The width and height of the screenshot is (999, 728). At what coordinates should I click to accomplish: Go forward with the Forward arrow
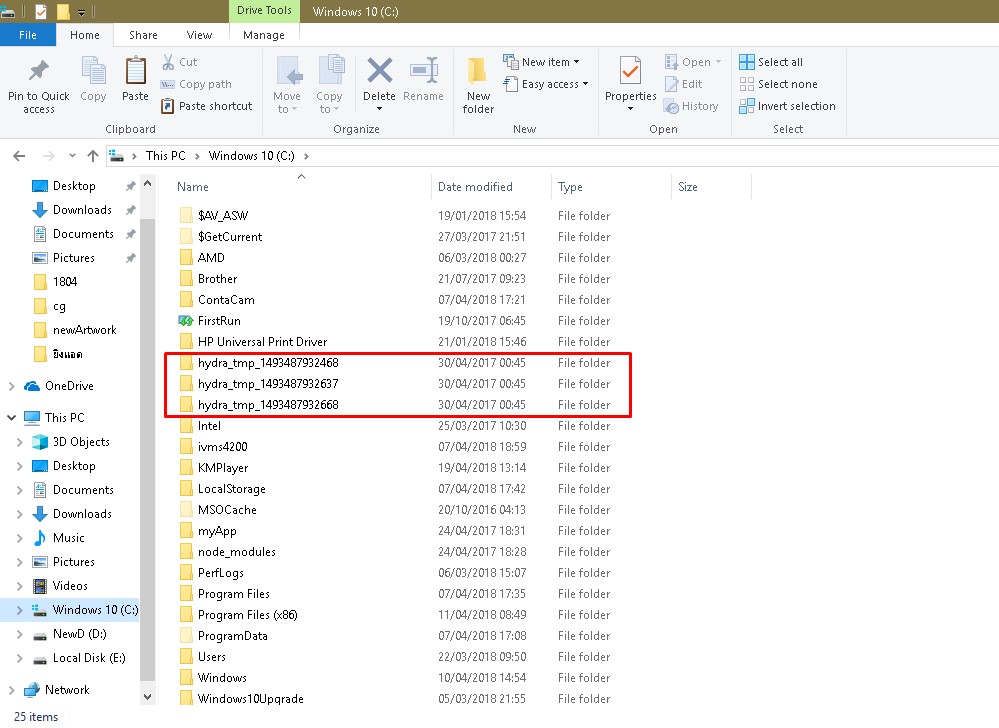(48, 156)
